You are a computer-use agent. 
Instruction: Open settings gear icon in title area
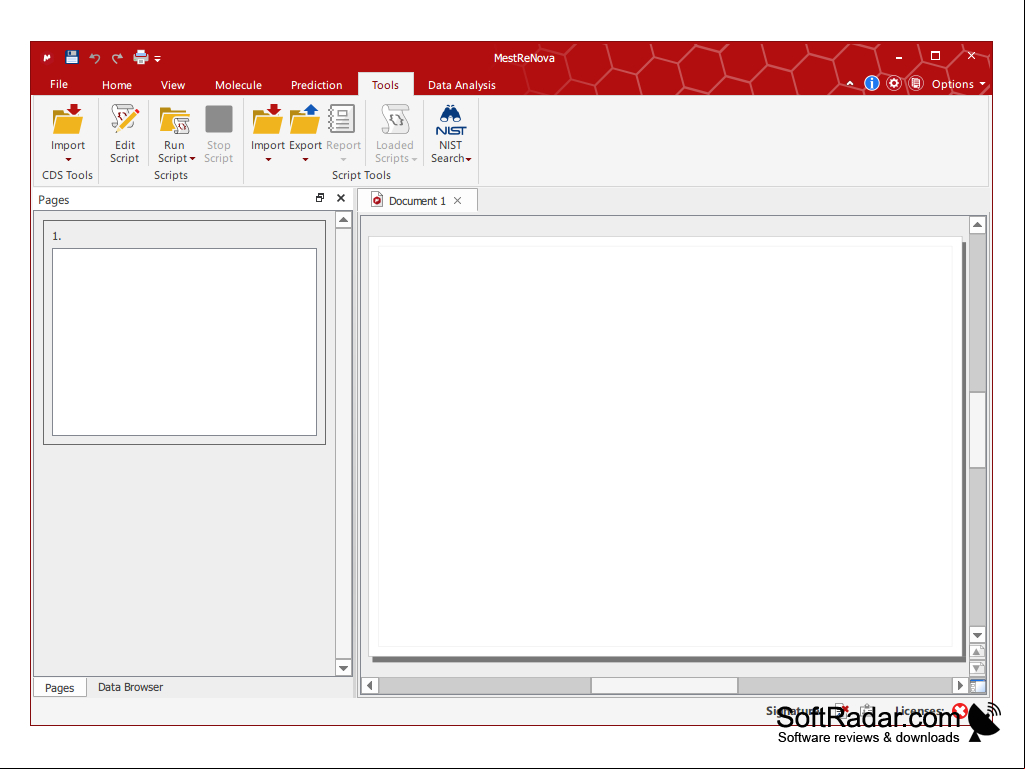[x=894, y=84]
